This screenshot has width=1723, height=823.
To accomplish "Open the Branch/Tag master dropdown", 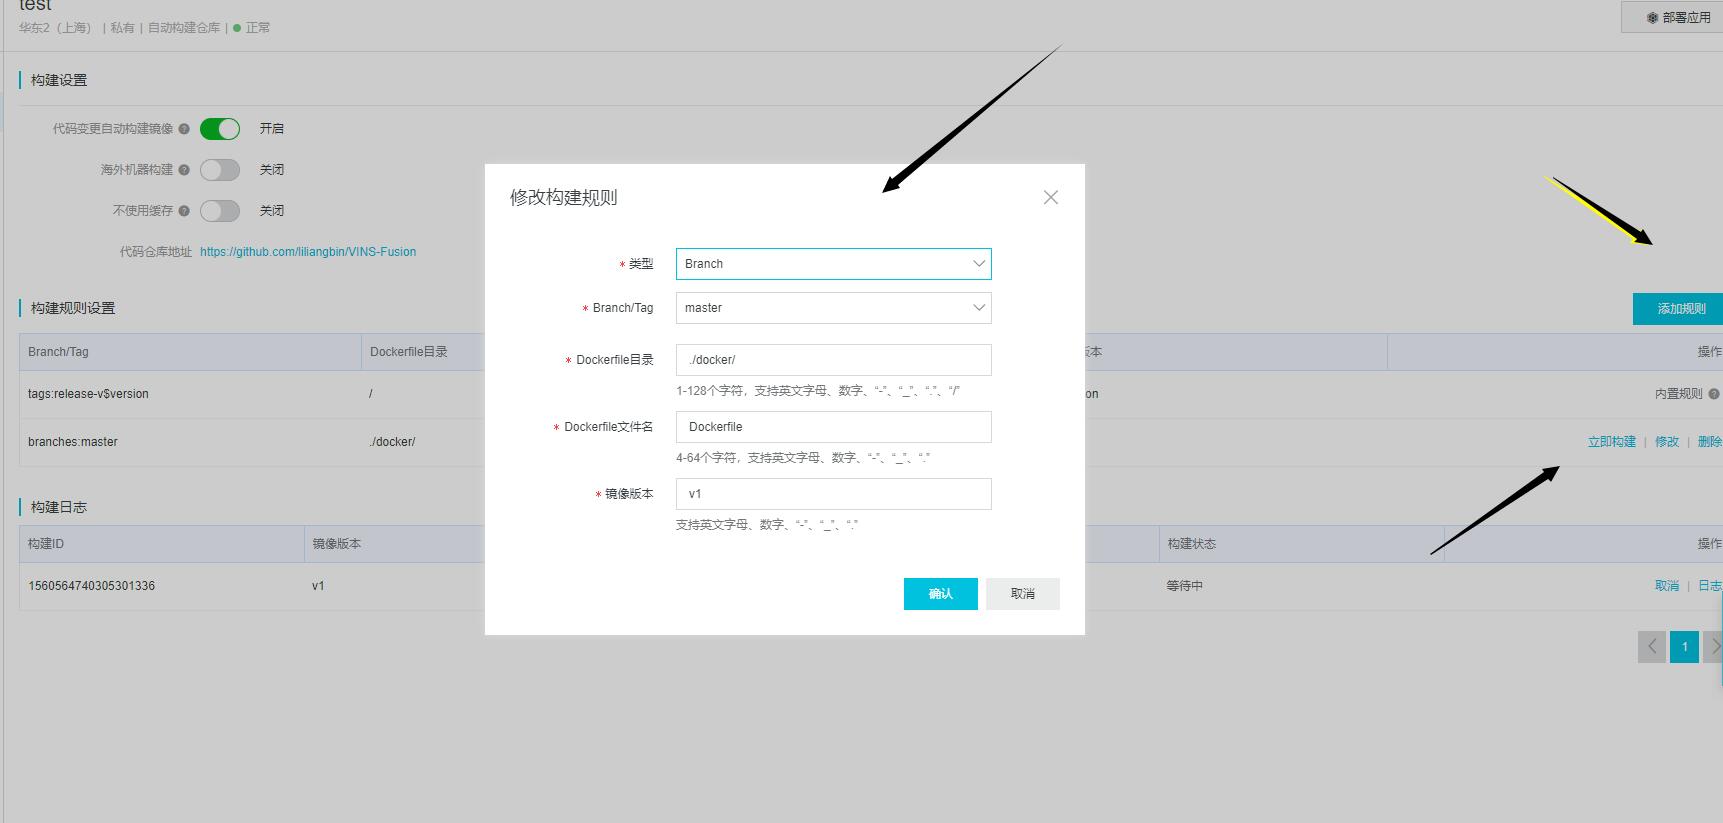I will click(833, 308).
